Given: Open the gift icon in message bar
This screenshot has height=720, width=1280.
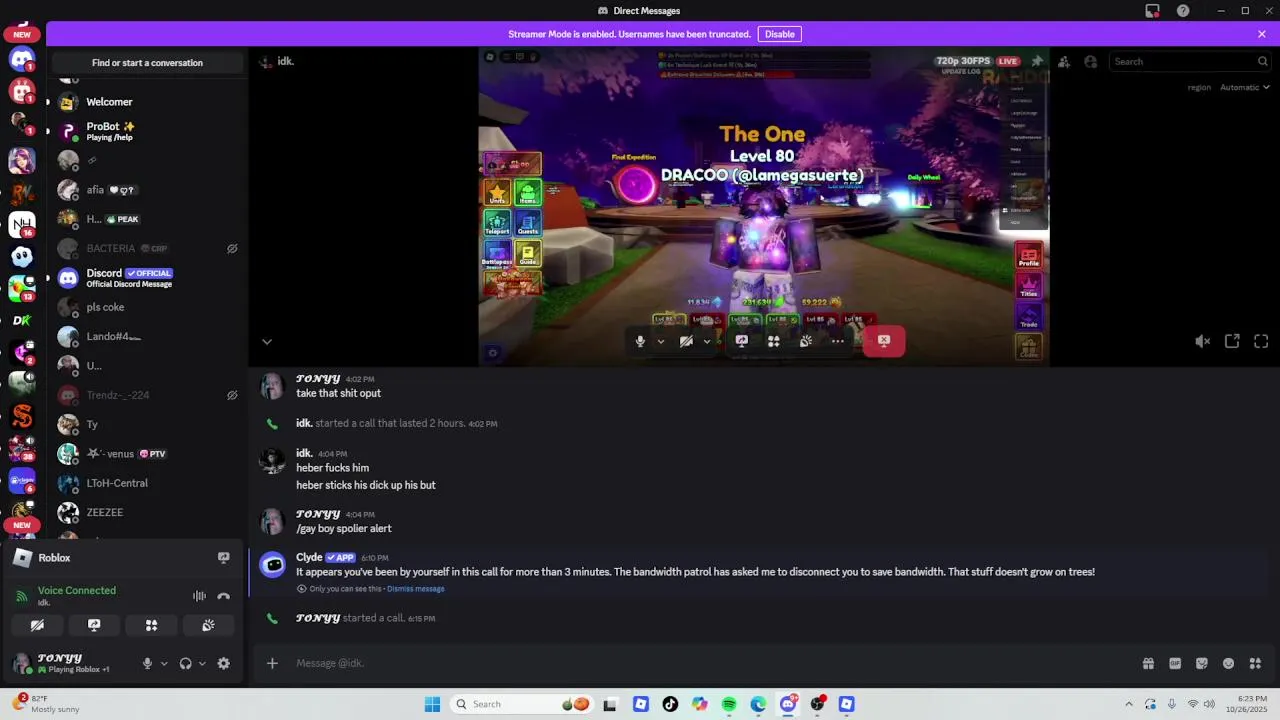Looking at the screenshot, I should pos(1148,663).
